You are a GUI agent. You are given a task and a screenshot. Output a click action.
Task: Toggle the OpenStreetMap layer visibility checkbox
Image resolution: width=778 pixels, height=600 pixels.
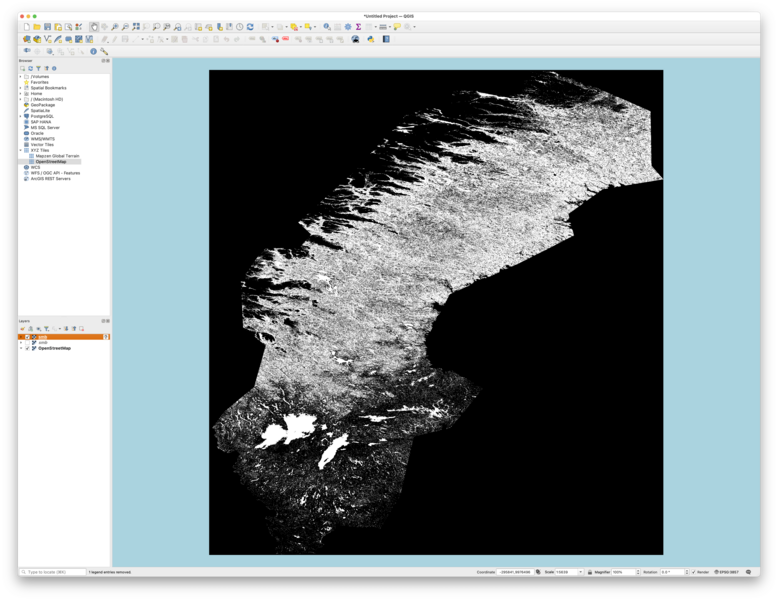[27, 348]
